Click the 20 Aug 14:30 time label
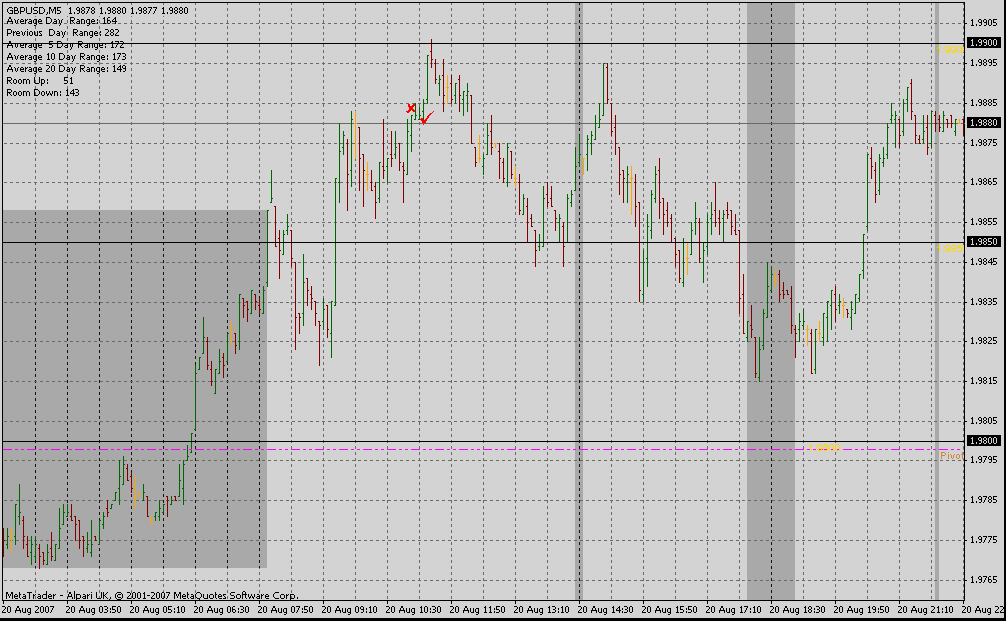The image size is (1006, 621). tap(609, 609)
